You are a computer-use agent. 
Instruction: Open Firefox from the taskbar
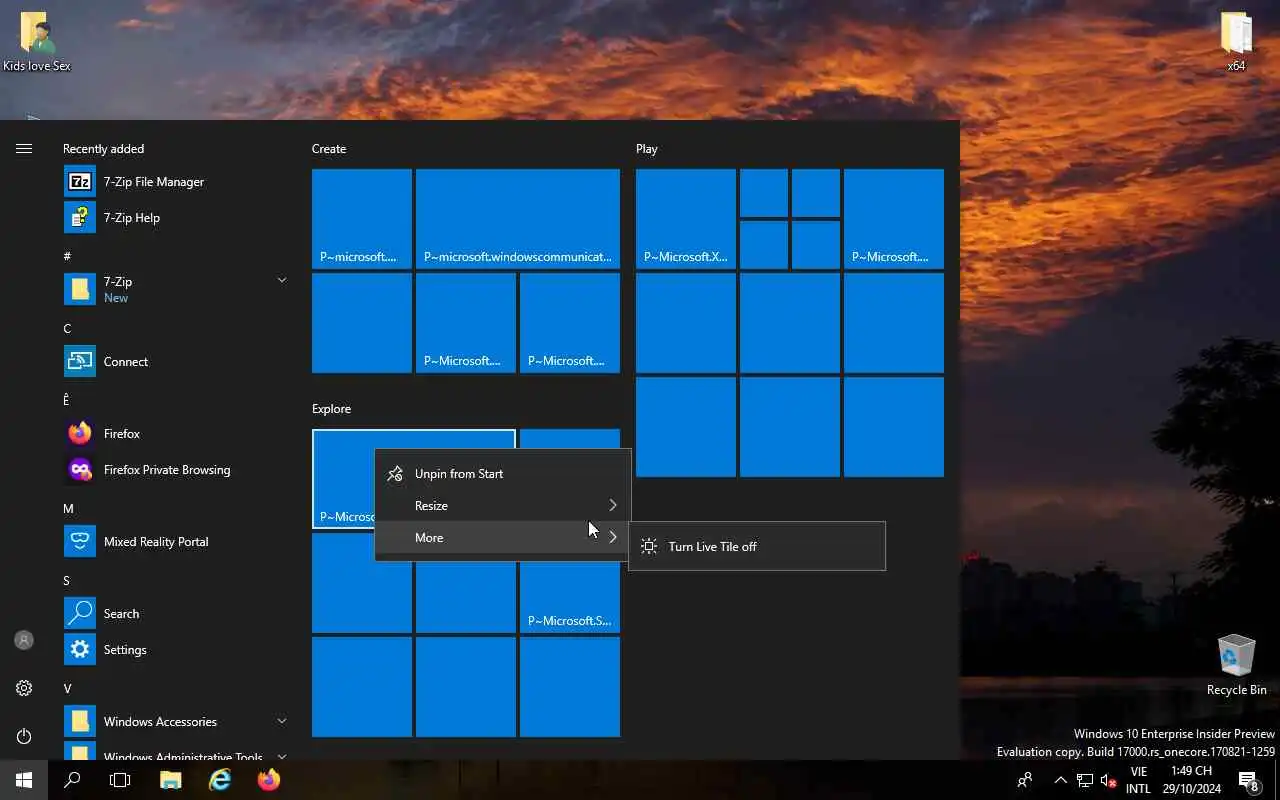pos(269,780)
